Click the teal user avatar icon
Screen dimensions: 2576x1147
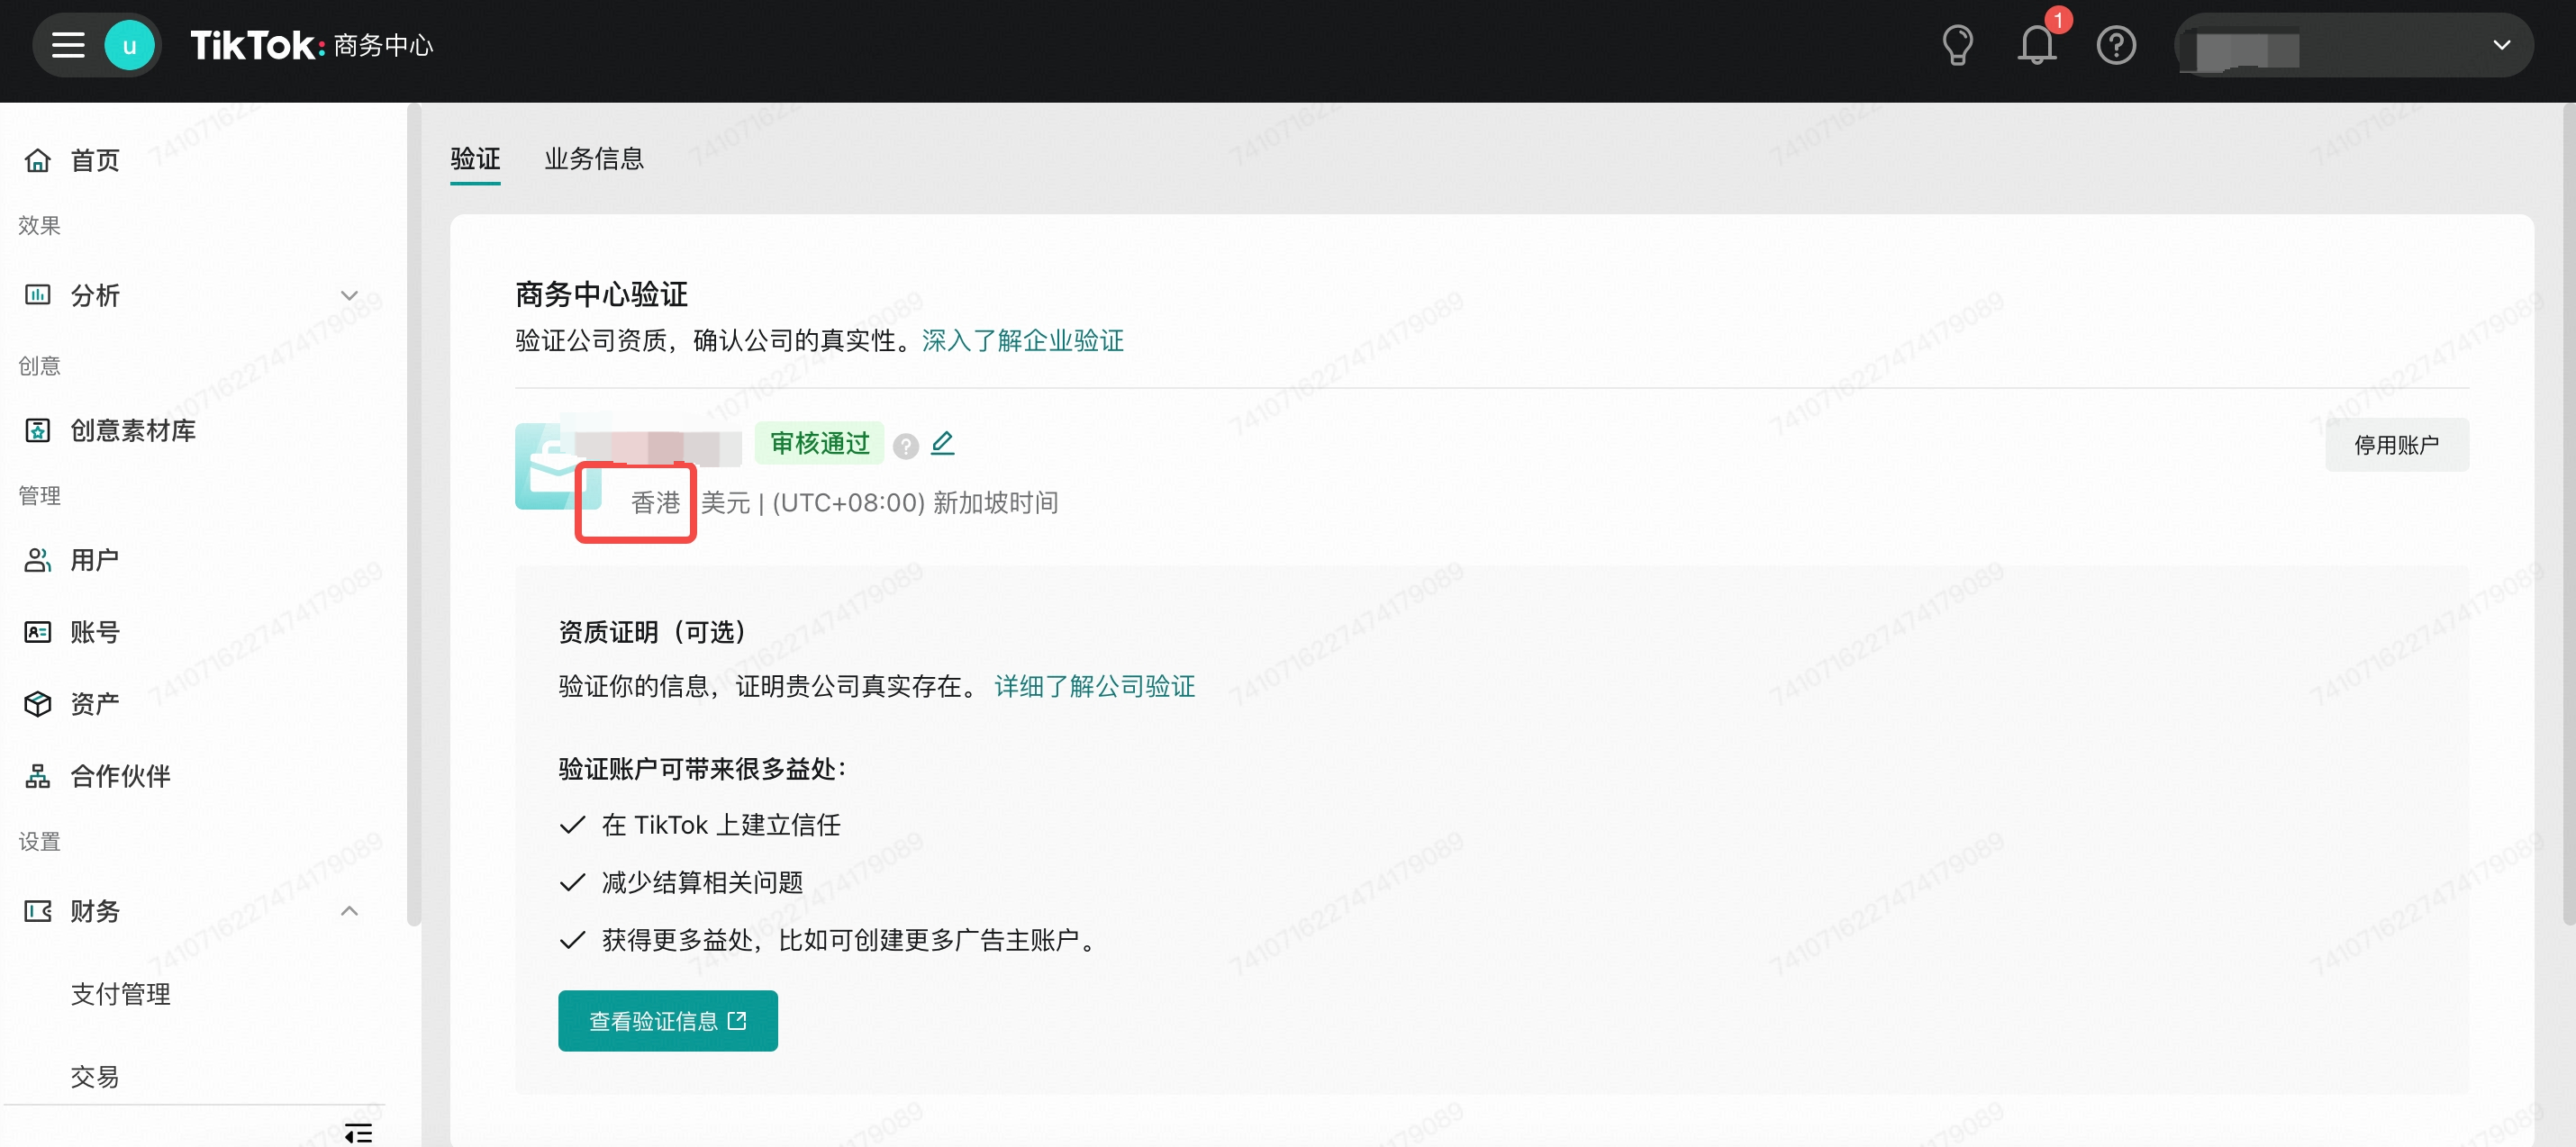(129, 45)
